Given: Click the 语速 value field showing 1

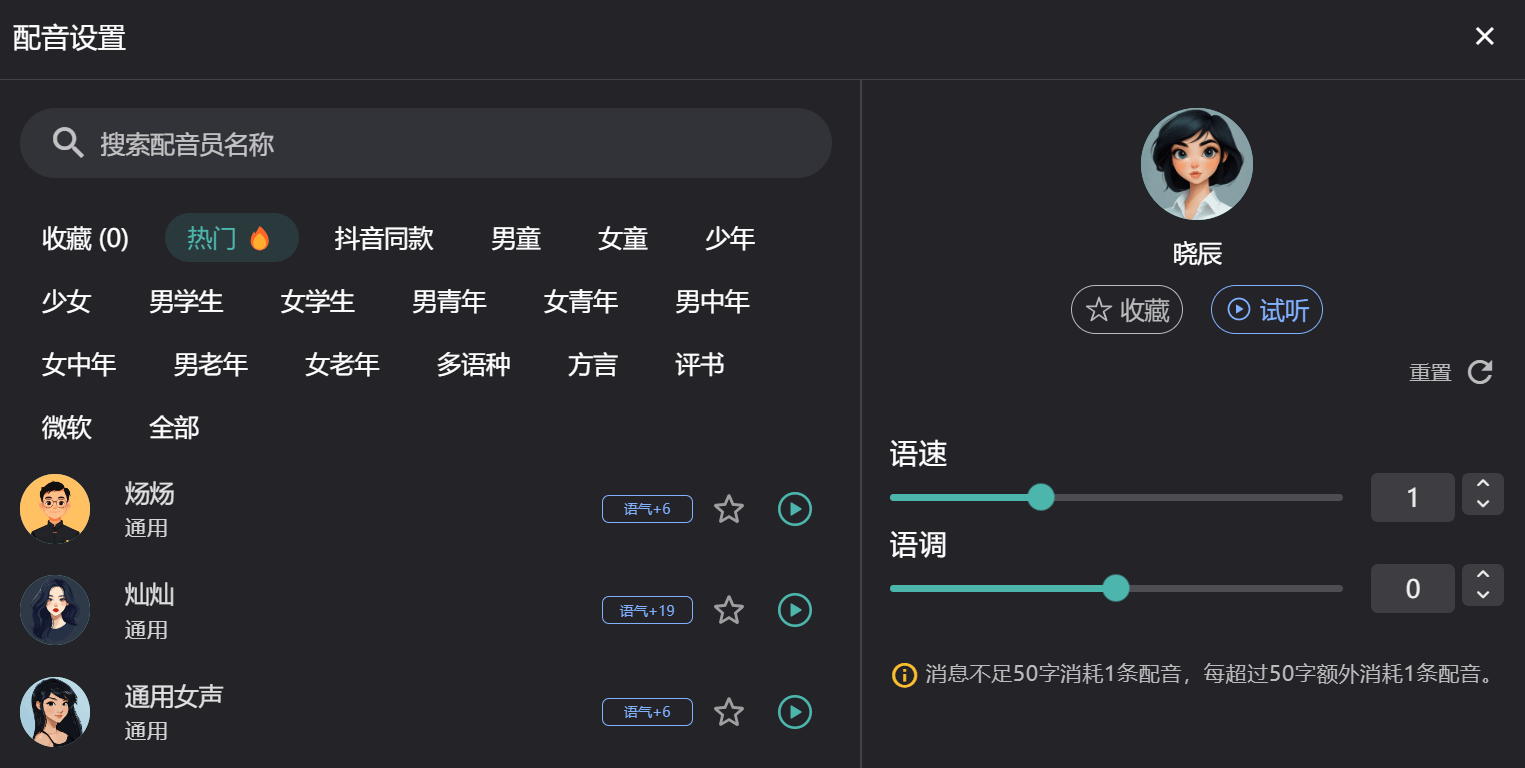Looking at the screenshot, I should click(x=1412, y=497).
